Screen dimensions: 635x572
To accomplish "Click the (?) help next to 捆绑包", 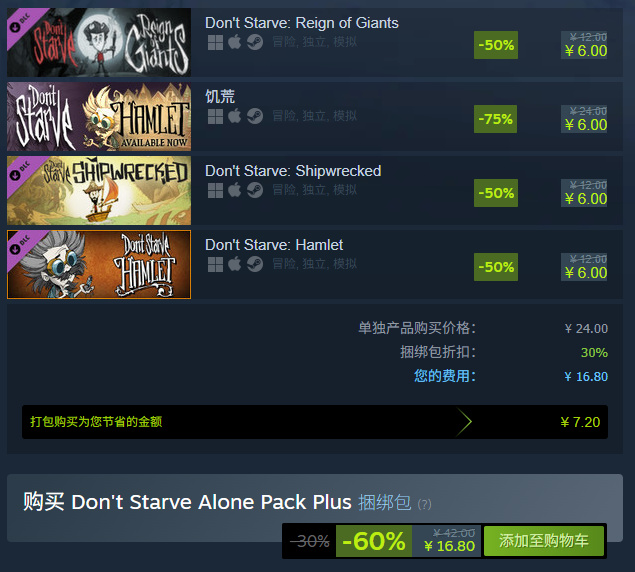I will [x=424, y=504].
